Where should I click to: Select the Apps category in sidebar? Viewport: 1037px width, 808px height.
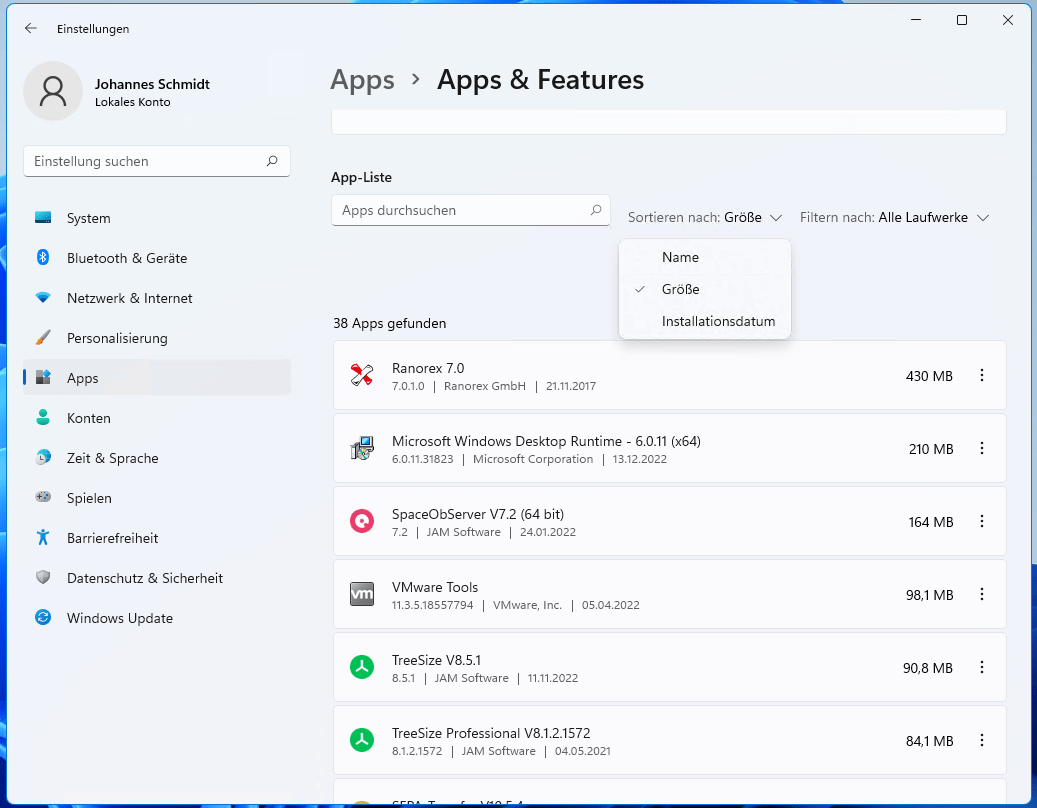click(157, 378)
